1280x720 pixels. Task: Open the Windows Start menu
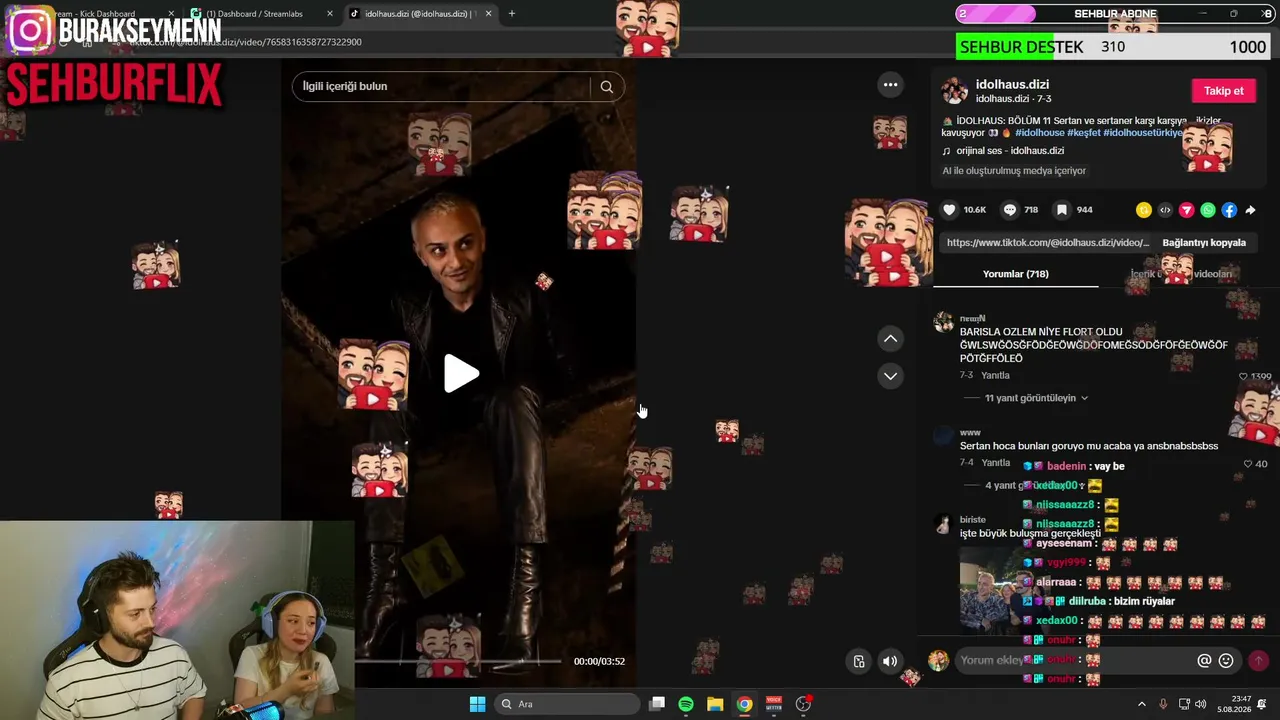click(x=477, y=704)
